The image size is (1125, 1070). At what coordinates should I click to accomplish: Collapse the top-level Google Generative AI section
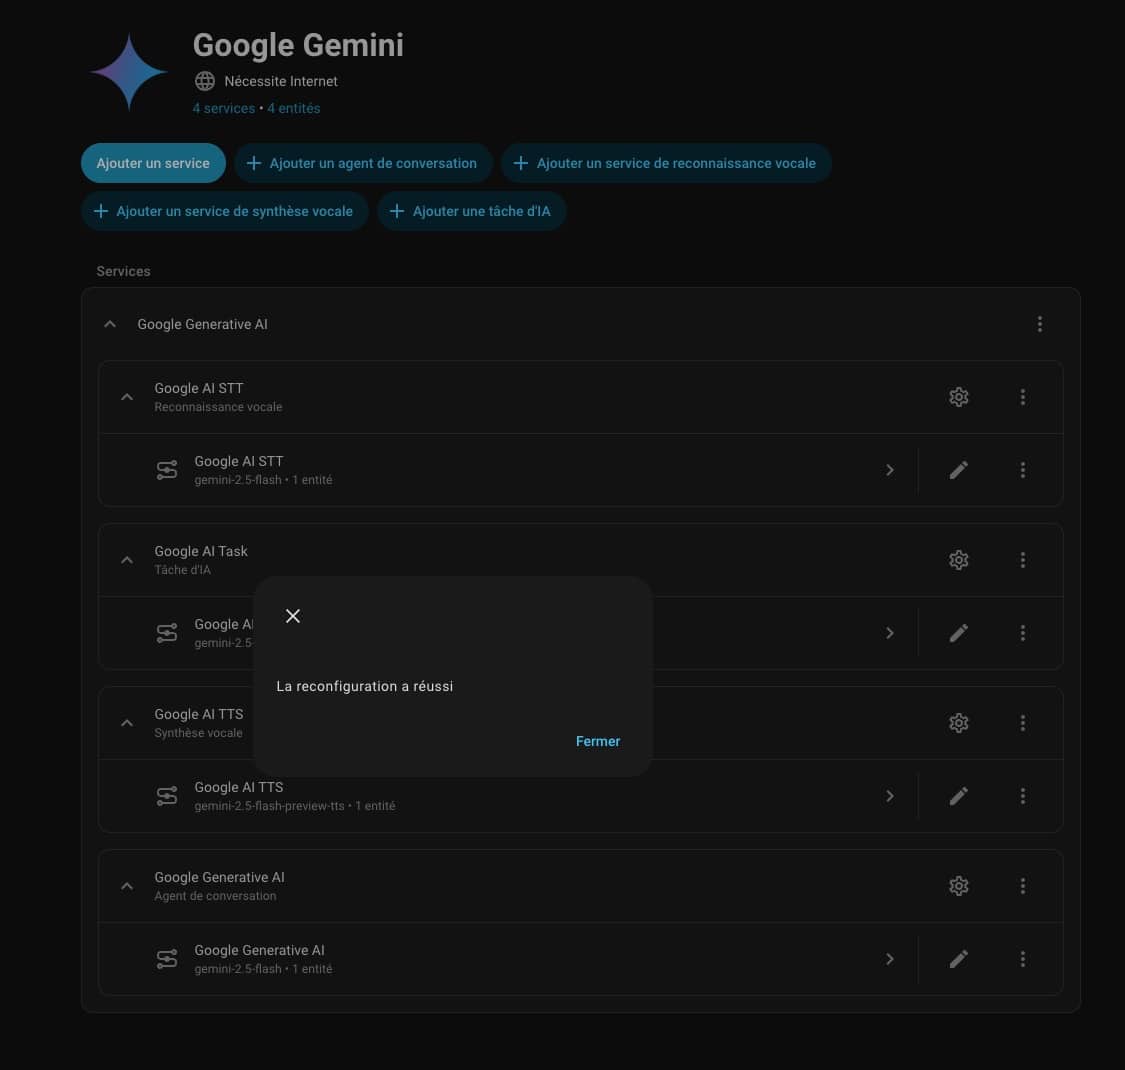pyautogui.click(x=110, y=324)
